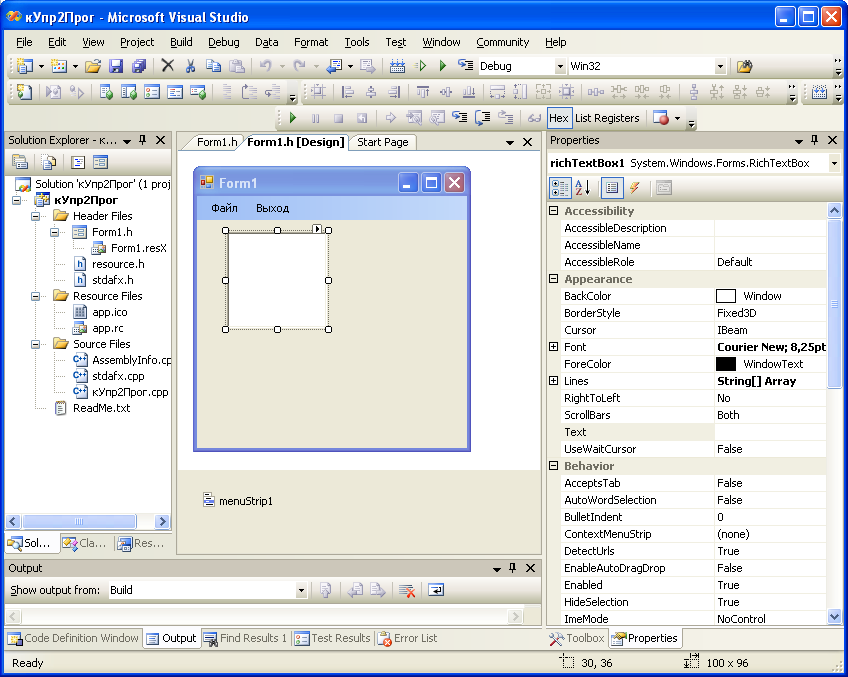The image size is (848, 677).
Task: Click the Выход menu on Form1
Action: pyautogui.click(x=273, y=208)
